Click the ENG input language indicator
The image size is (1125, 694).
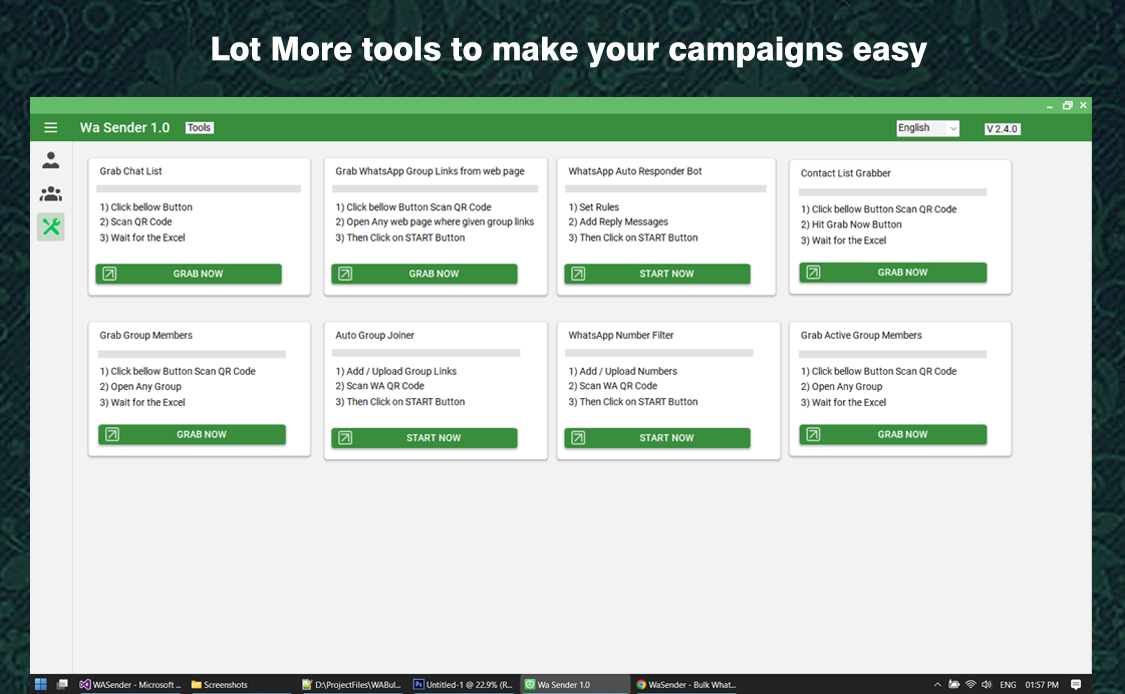(1008, 685)
